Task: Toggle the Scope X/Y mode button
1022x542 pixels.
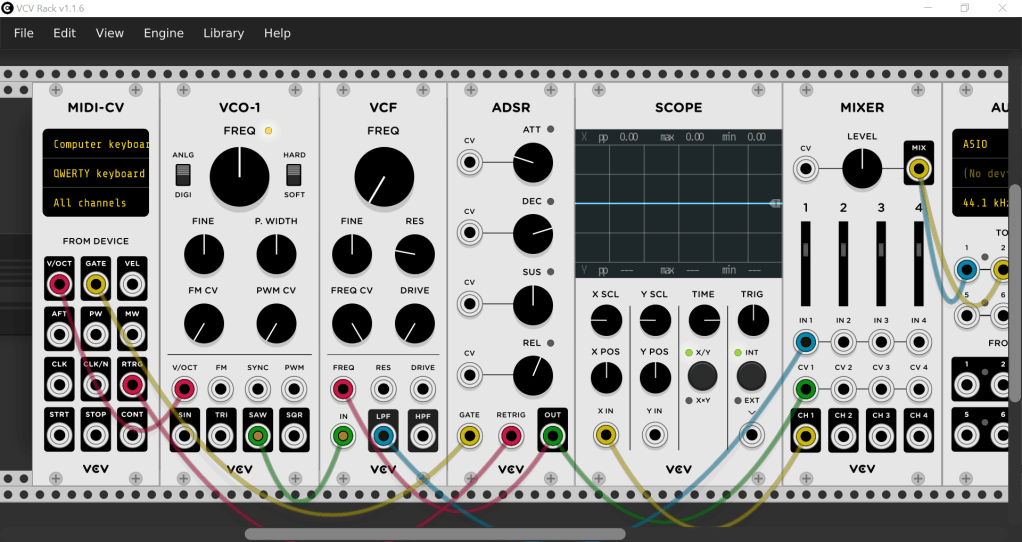Action: point(703,376)
